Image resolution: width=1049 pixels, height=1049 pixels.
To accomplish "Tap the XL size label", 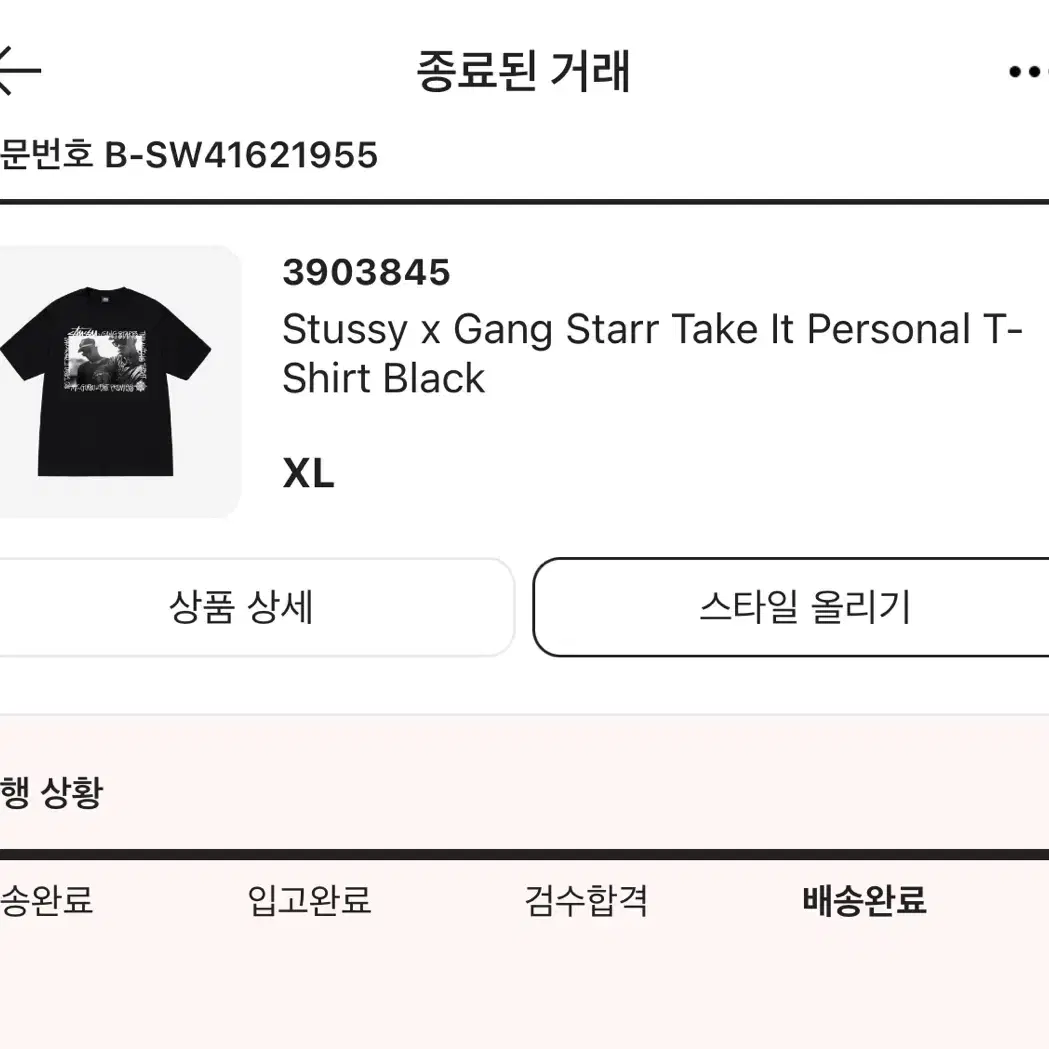I will pos(308,474).
